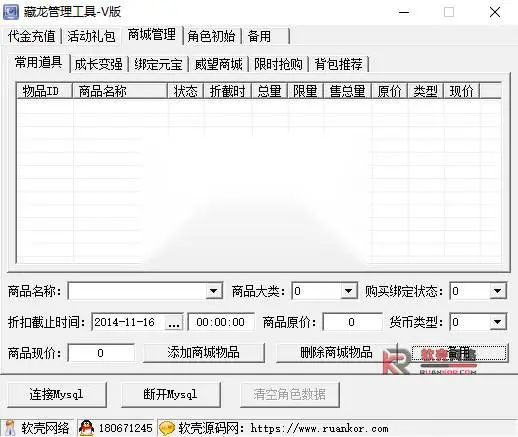518x437 pixels.
Task: Open the 角色初始 tab
Action: (211, 36)
